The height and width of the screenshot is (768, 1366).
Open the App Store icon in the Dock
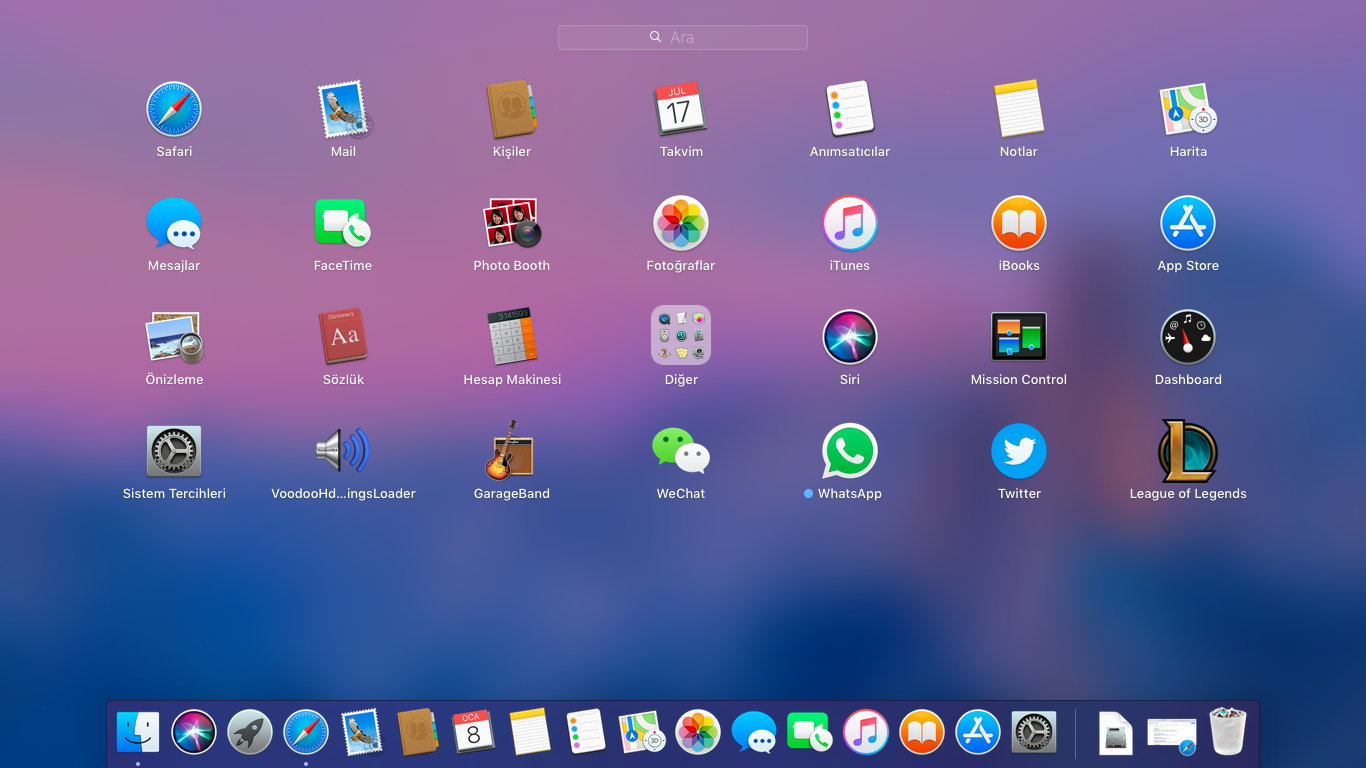978,733
